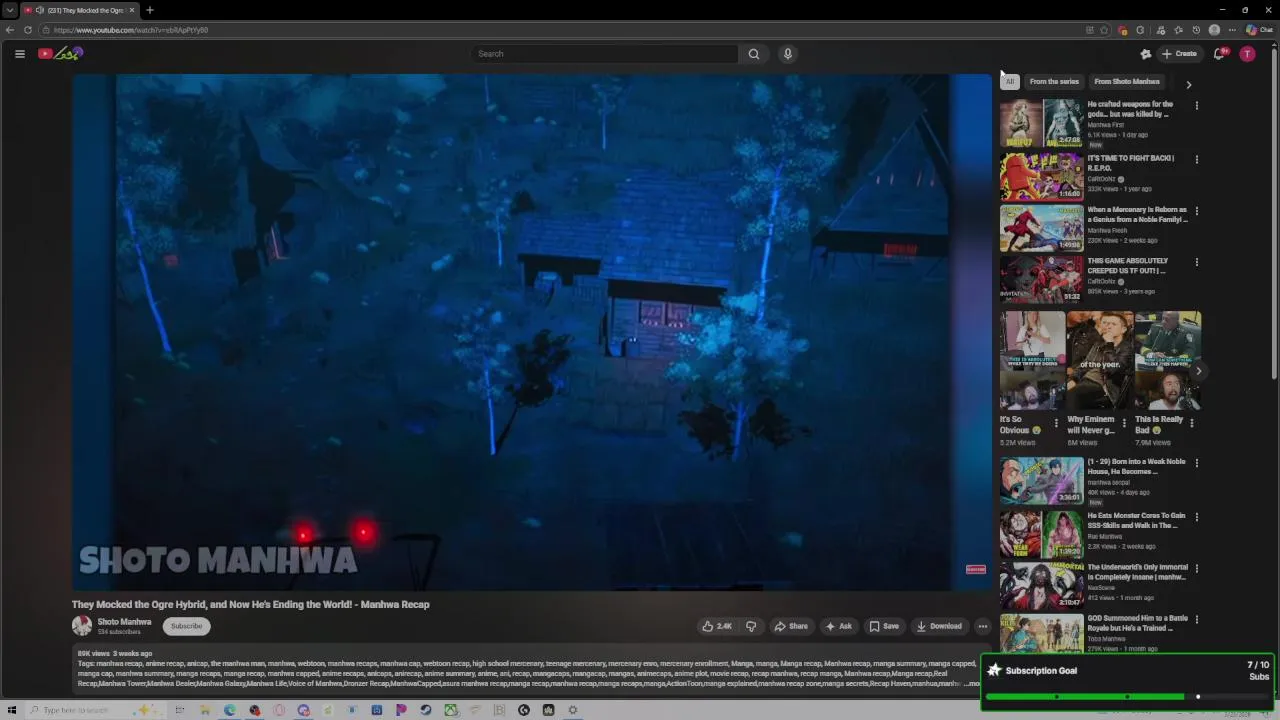
Task: Click the browser address bar URL
Action: click(x=131, y=30)
